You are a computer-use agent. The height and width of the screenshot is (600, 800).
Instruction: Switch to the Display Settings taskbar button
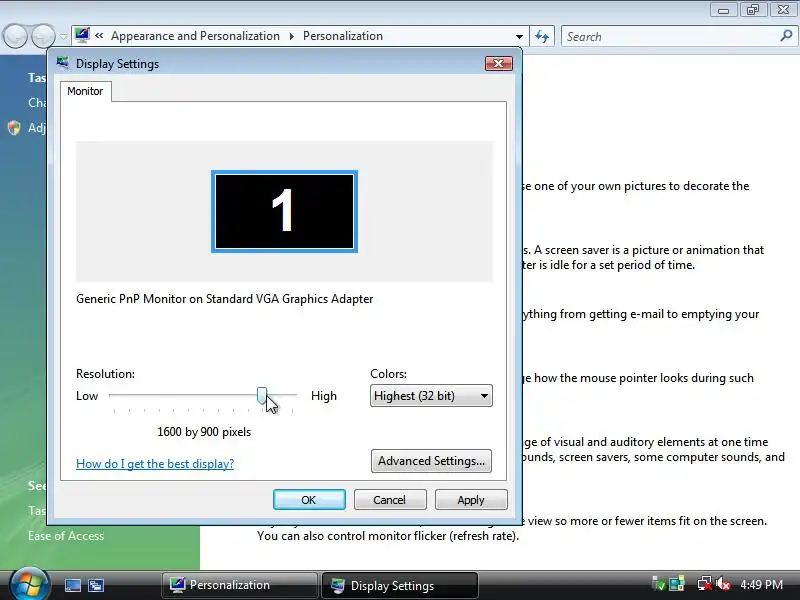pos(399,585)
